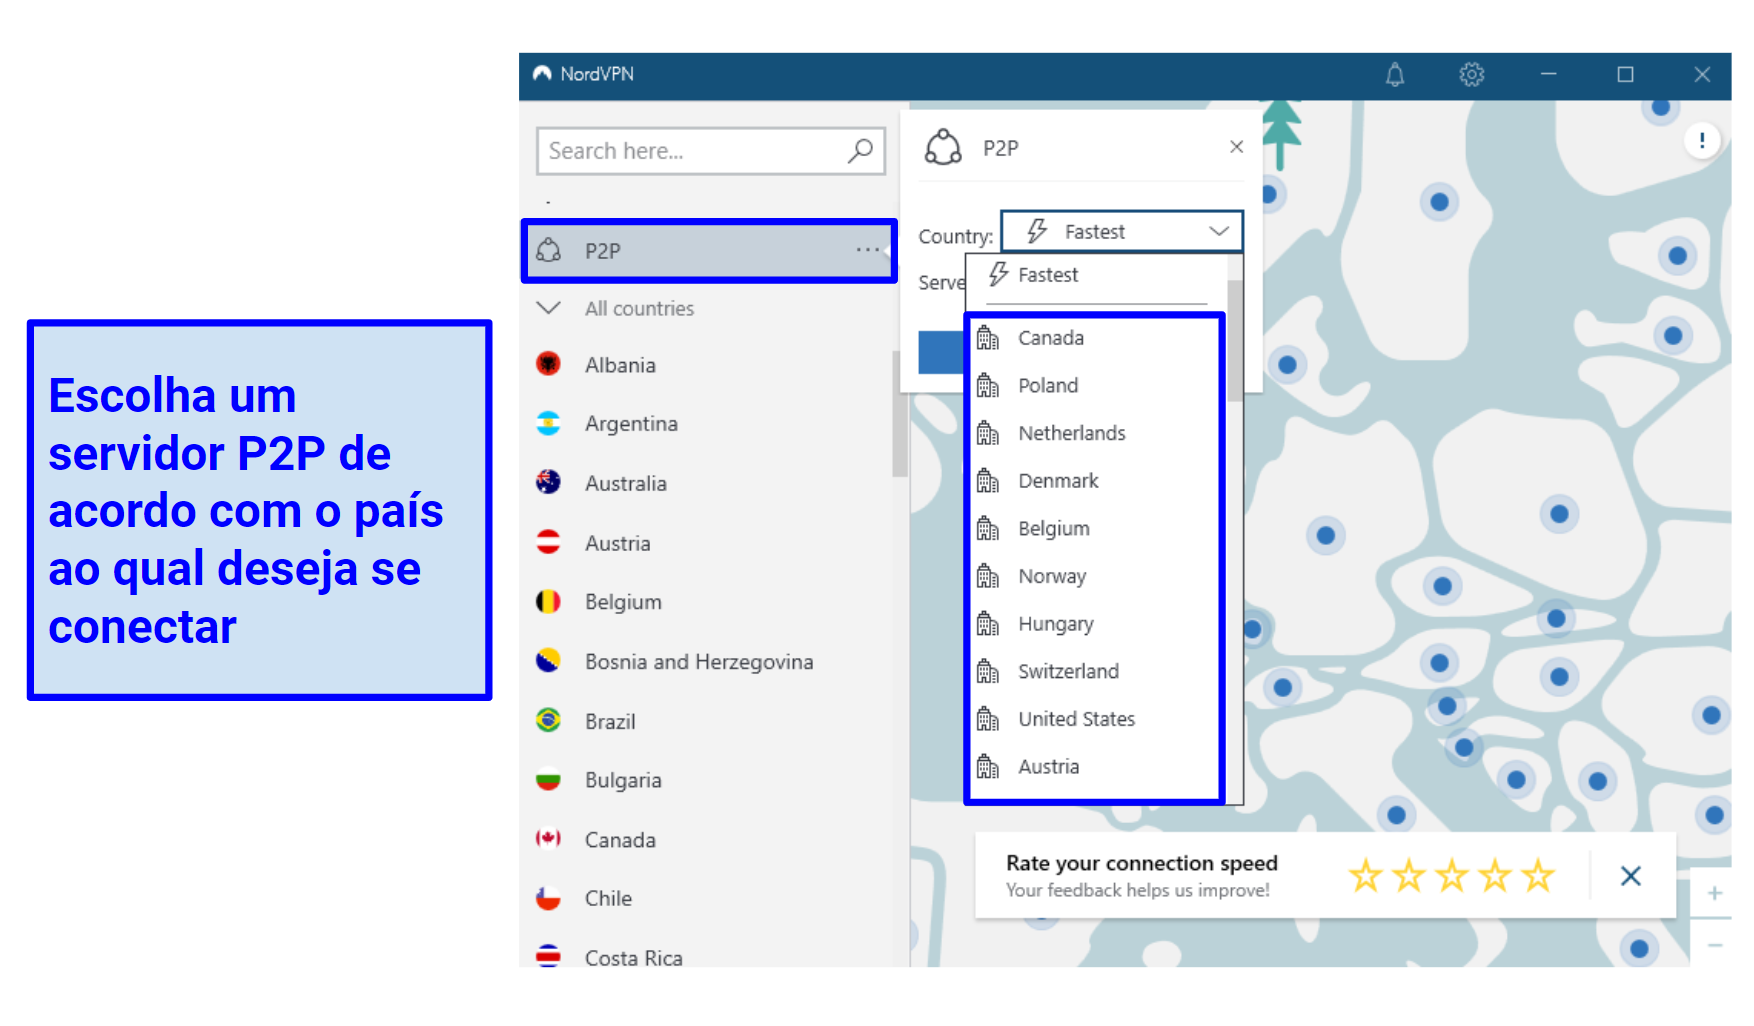1754x1026 pixels.
Task: Click the zoom in plus button on map
Action: [1714, 893]
